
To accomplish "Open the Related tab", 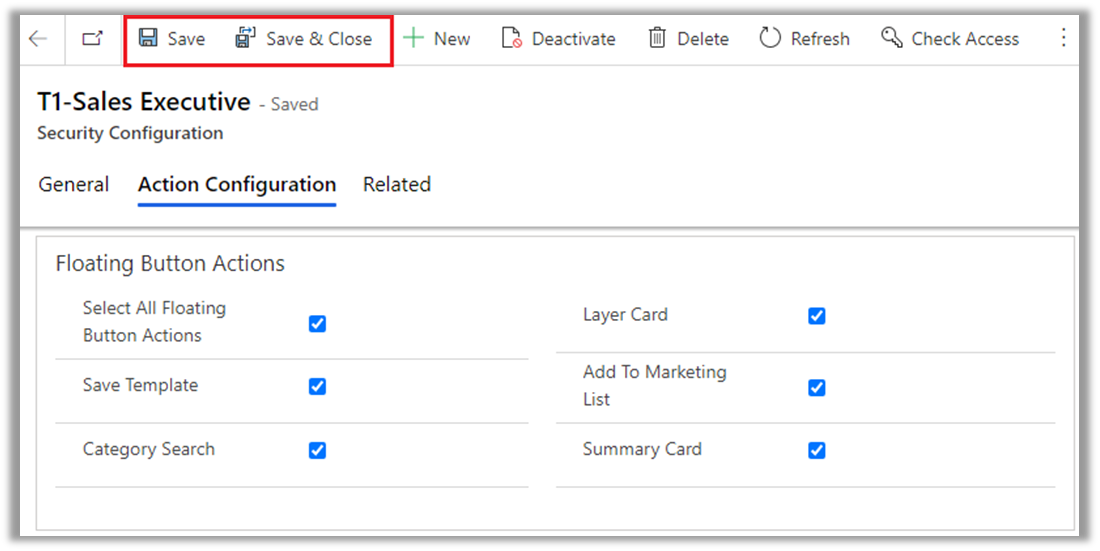I will (397, 185).
